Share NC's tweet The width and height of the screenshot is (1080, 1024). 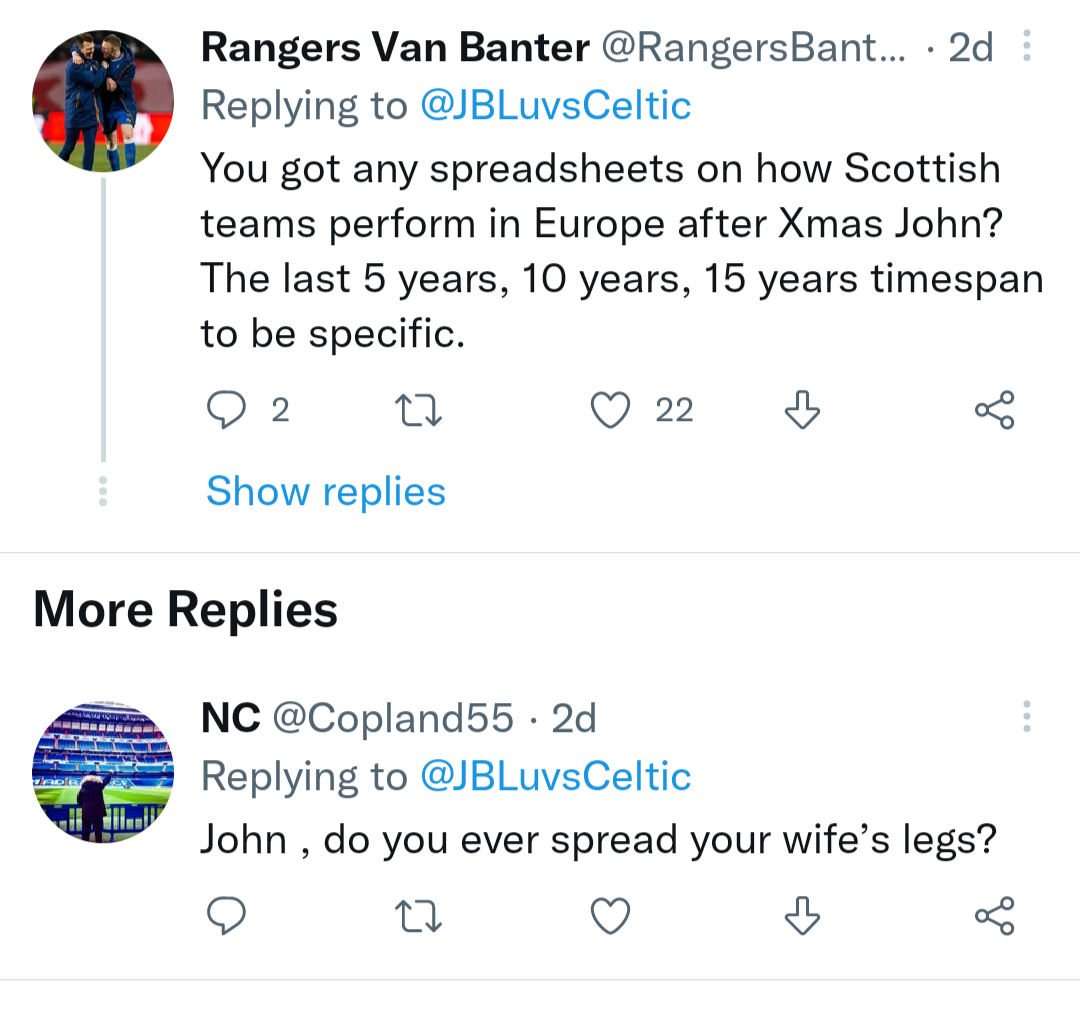pyautogui.click(x=994, y=914)
